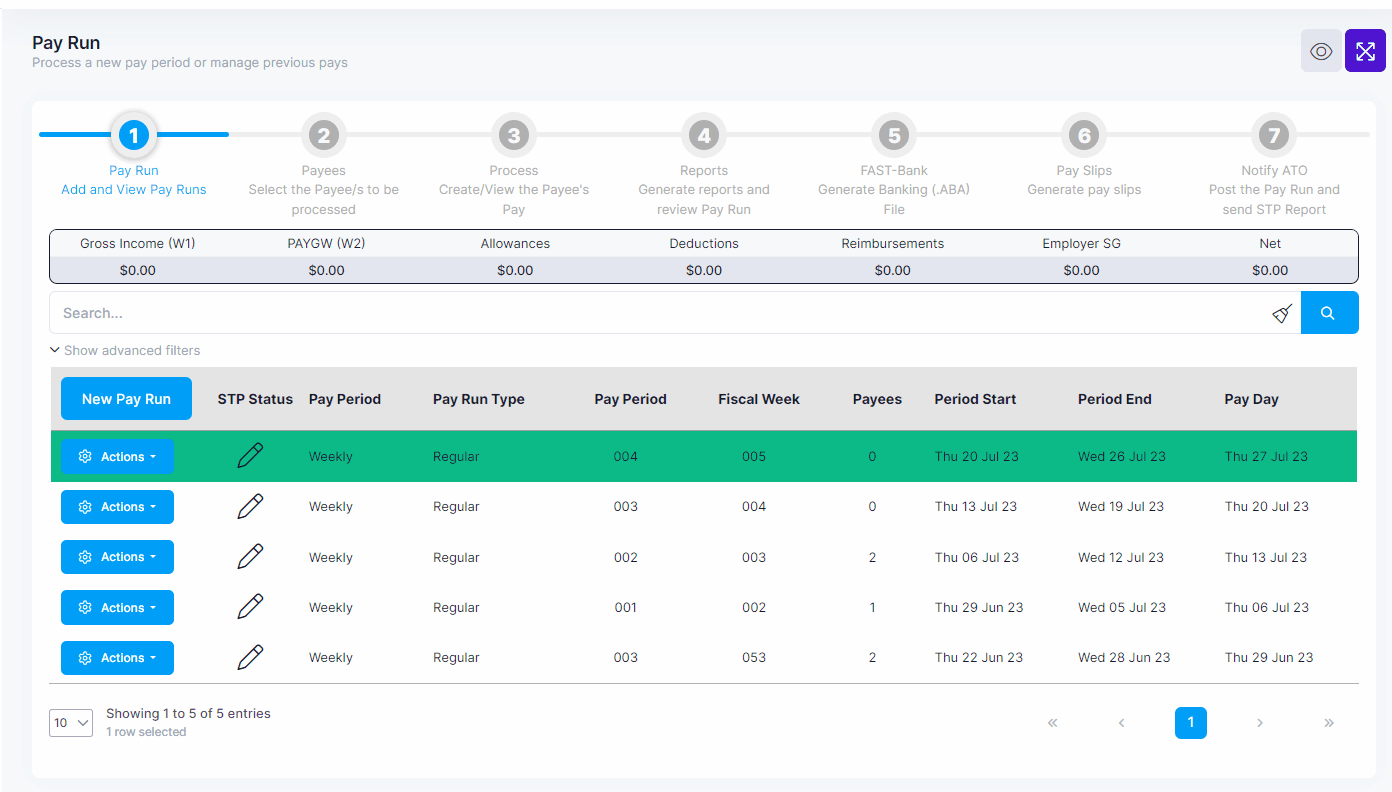
Task: Sort by Period Start column header
Action: tap(975, 399)
